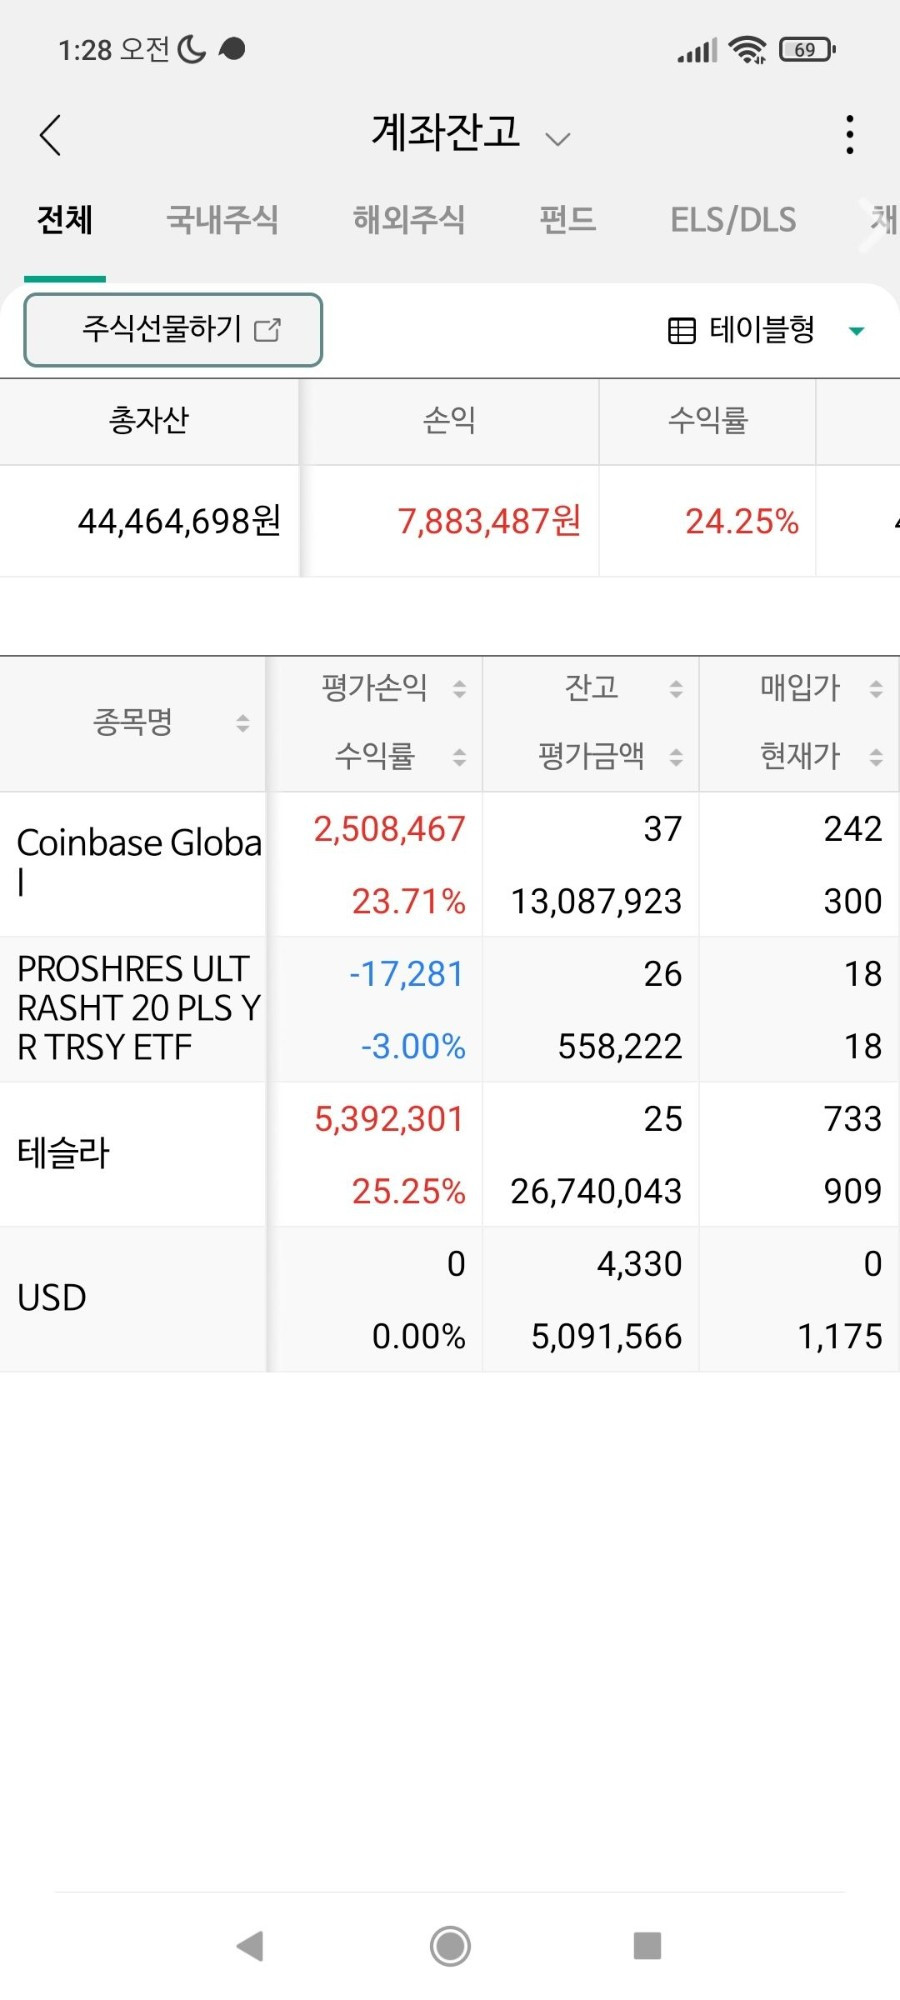This screenshot has height=2000, width=900.
Task: Tap the Android home navigation button
Action: (x=450, y=1946)
